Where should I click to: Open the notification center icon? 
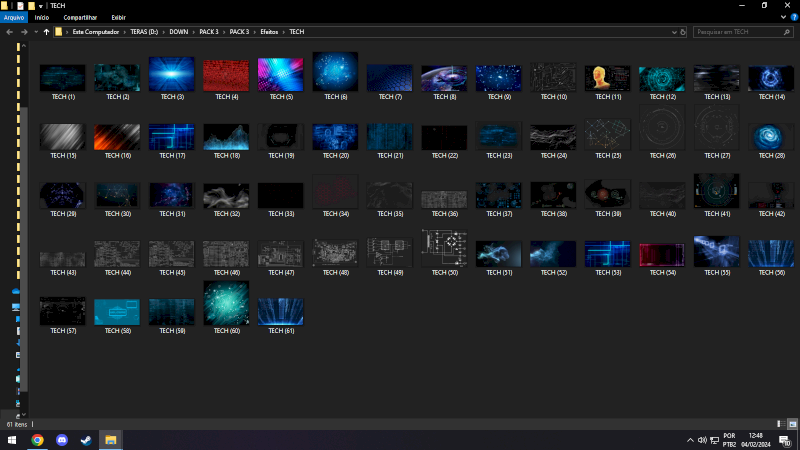coord(785,440)
